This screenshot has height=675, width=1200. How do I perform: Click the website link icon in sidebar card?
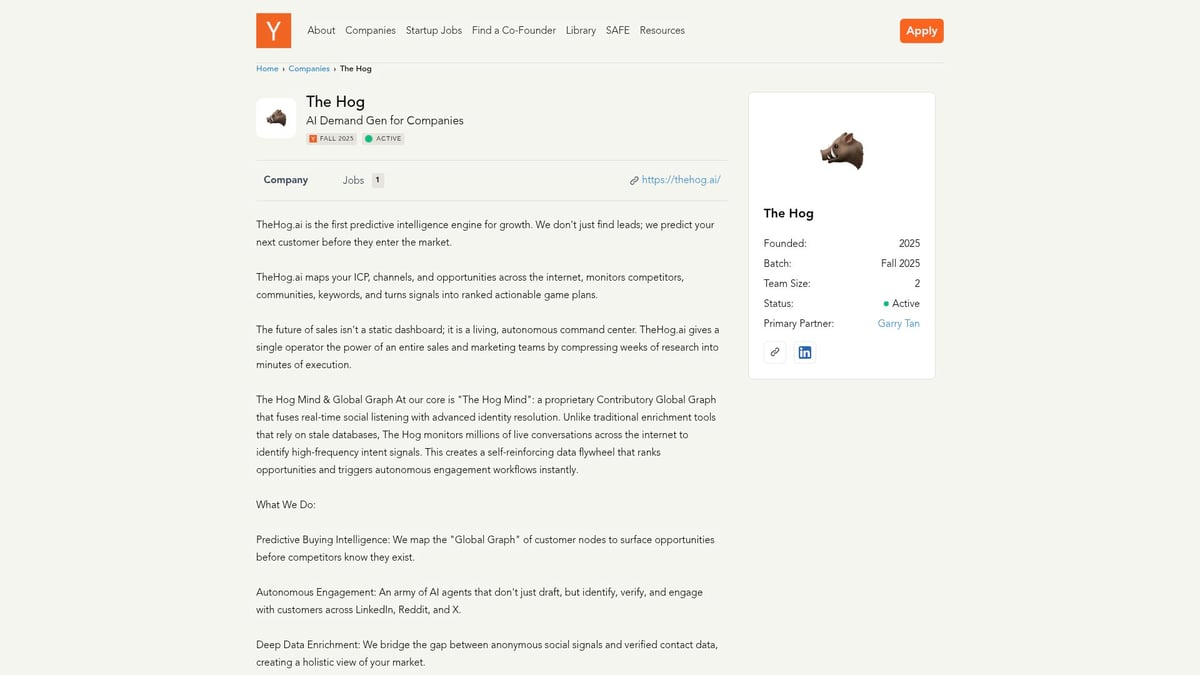point(775,352)
